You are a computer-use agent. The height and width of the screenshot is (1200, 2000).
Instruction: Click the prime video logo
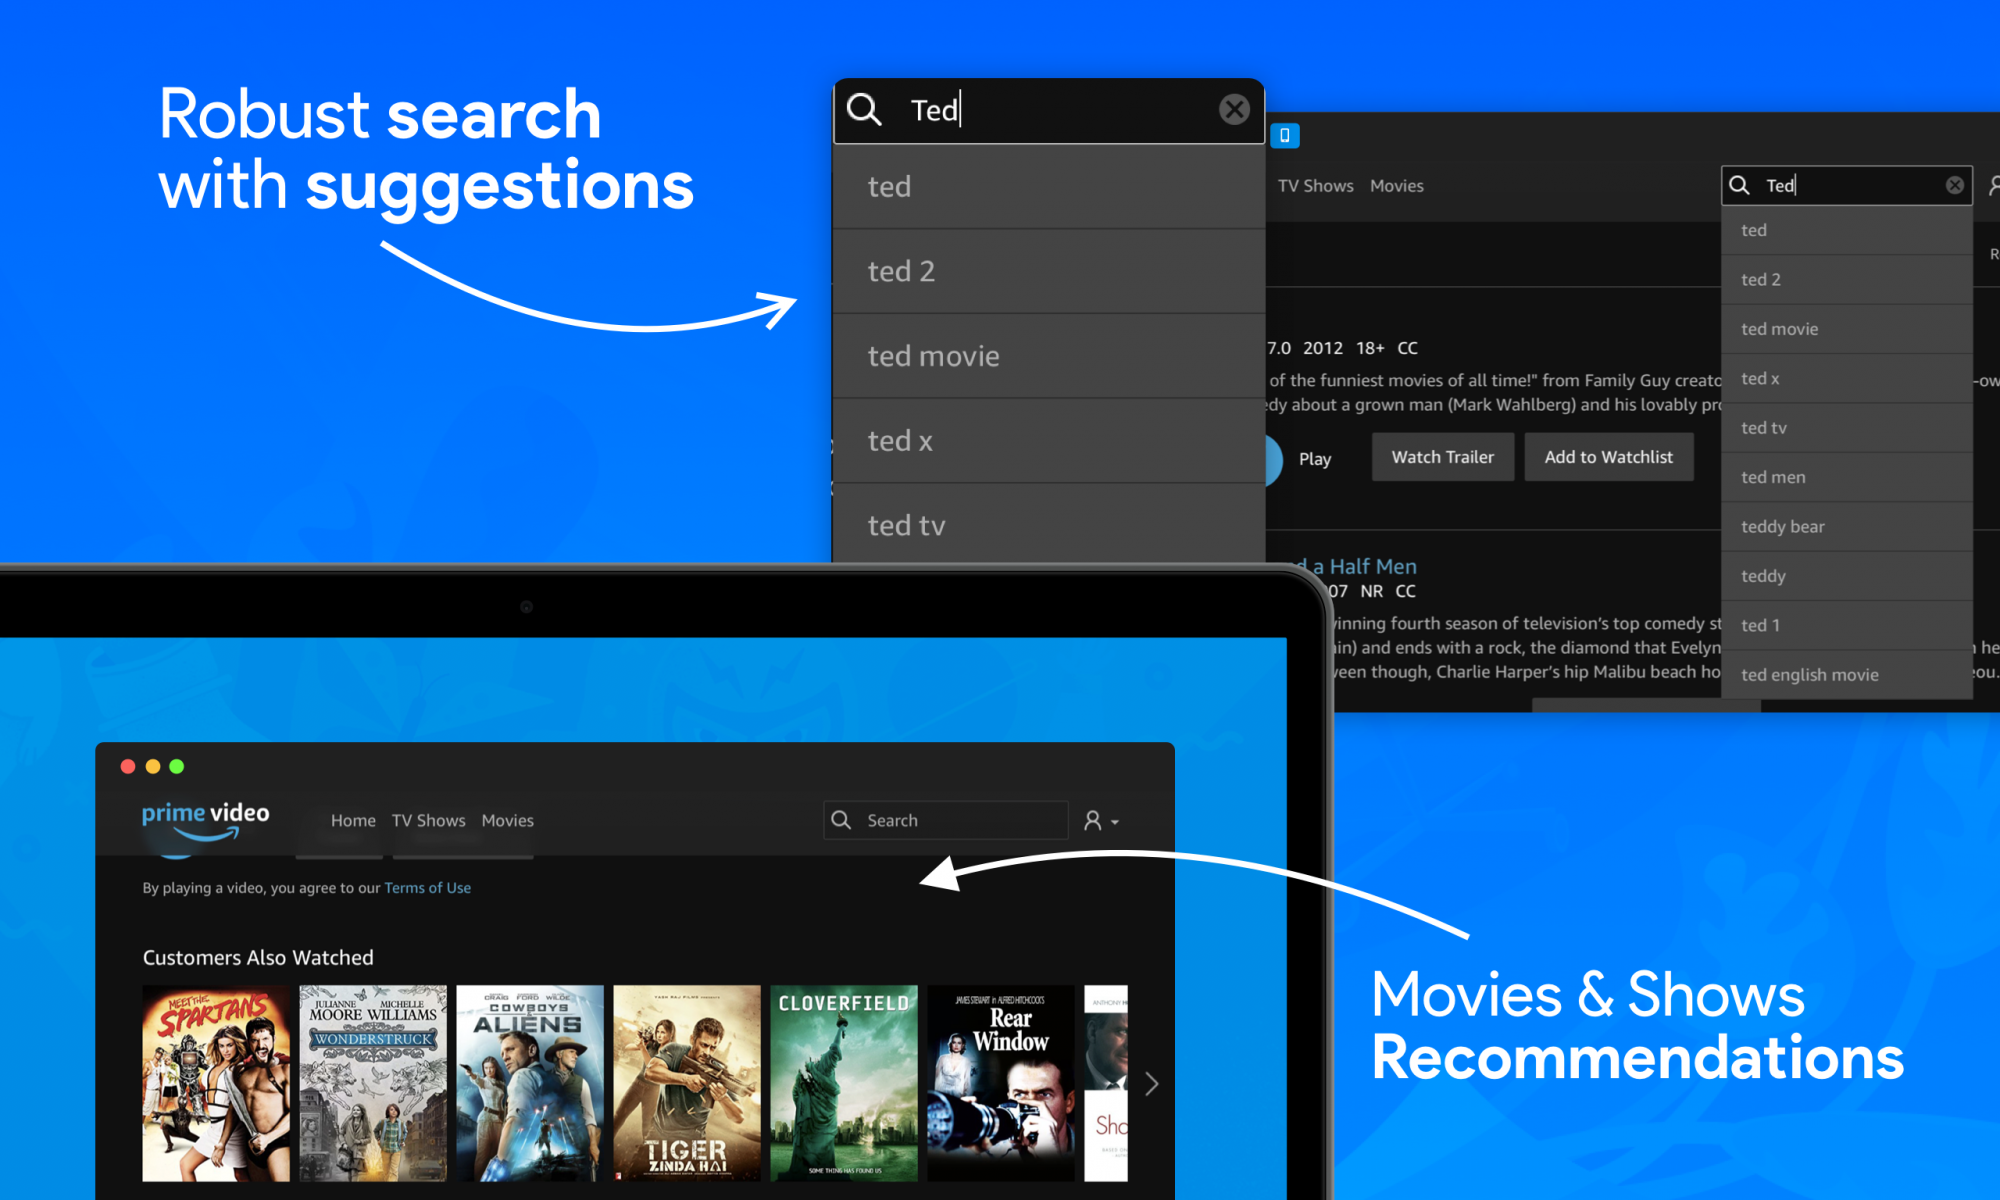pos(205,820)
